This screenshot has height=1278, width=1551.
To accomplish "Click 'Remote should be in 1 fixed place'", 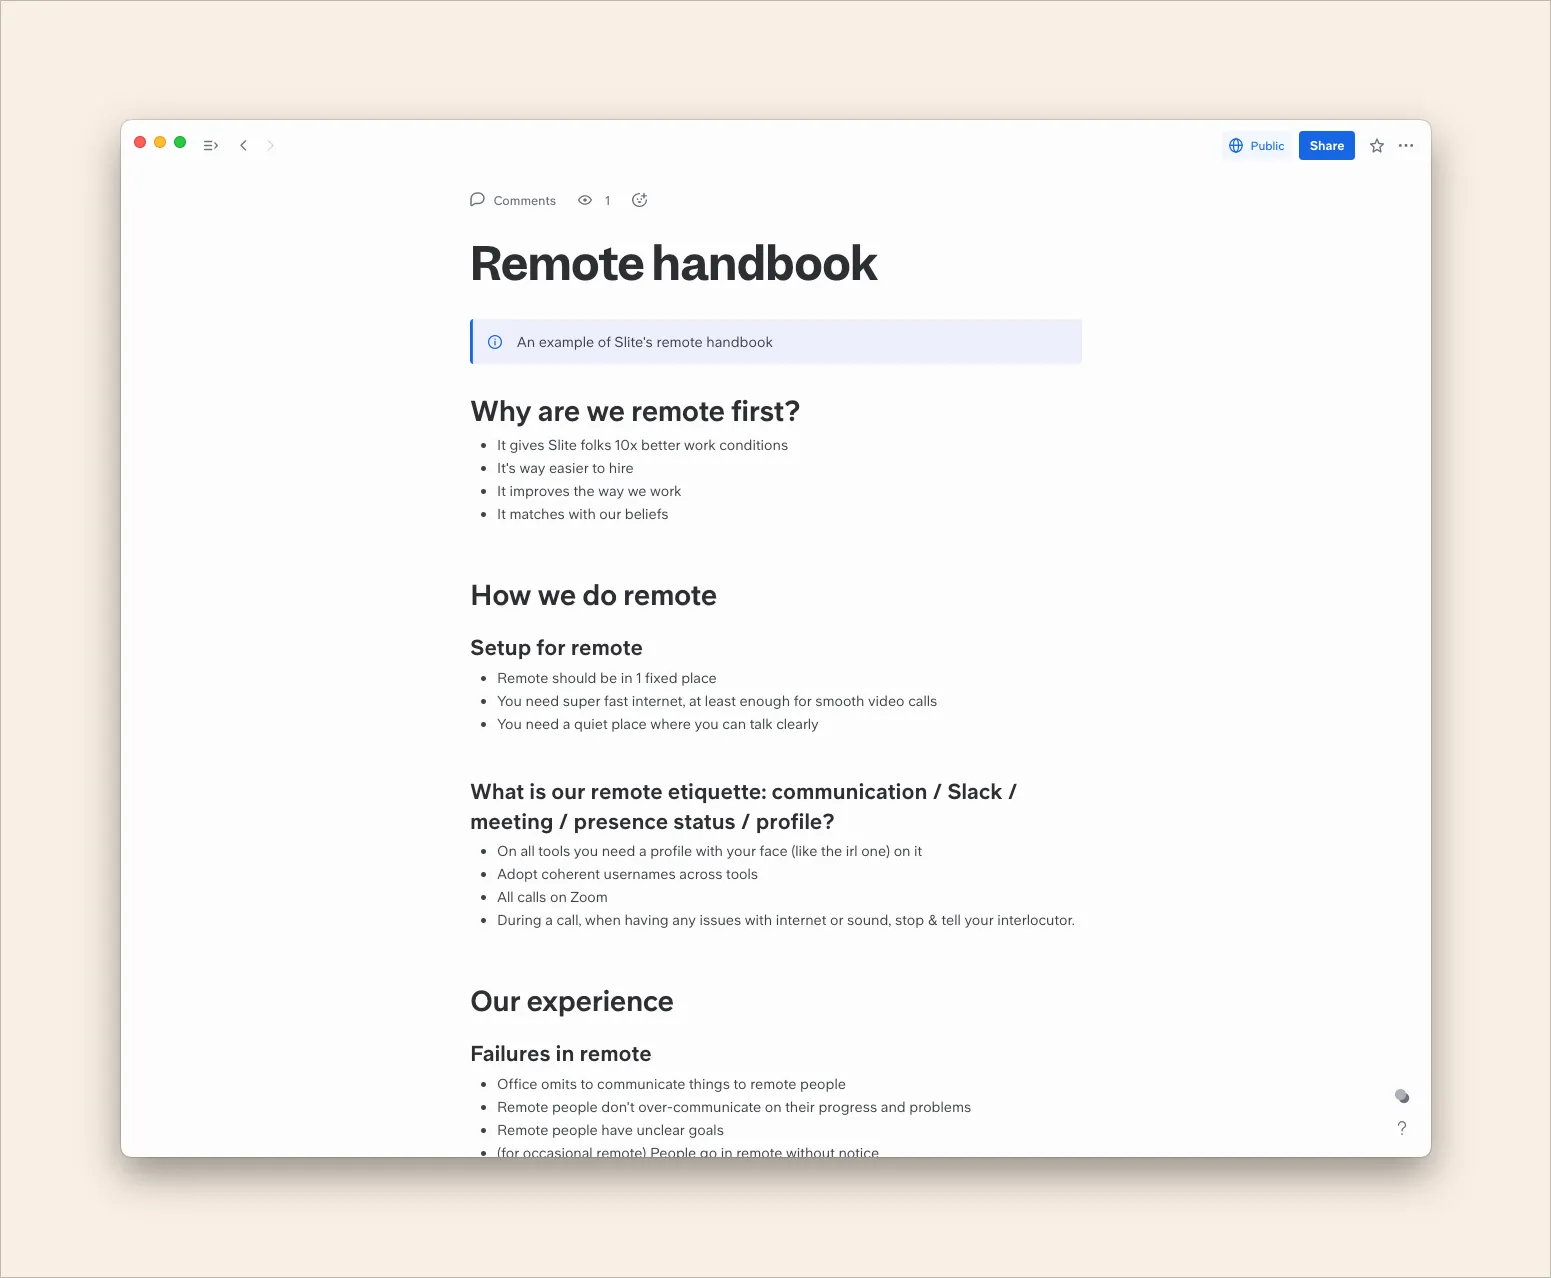I will coord(606,678).
